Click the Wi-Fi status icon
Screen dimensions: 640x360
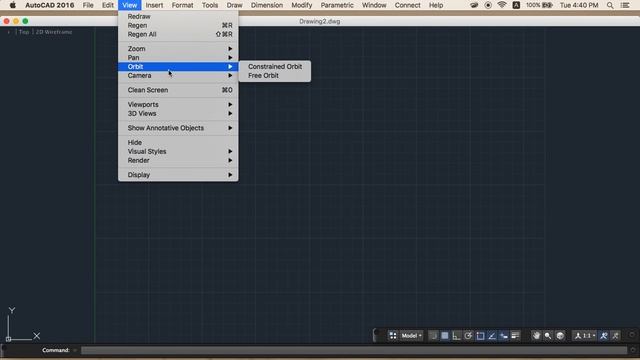coord(502,5)
